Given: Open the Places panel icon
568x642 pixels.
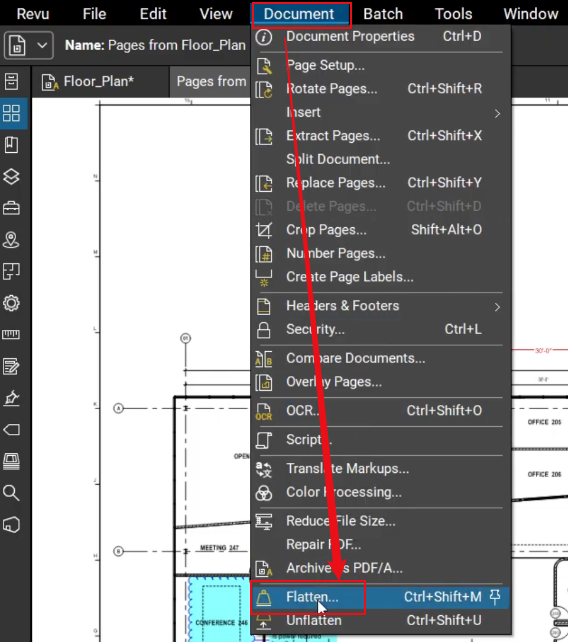Looking at the screenshot, I should click(11, 240).
